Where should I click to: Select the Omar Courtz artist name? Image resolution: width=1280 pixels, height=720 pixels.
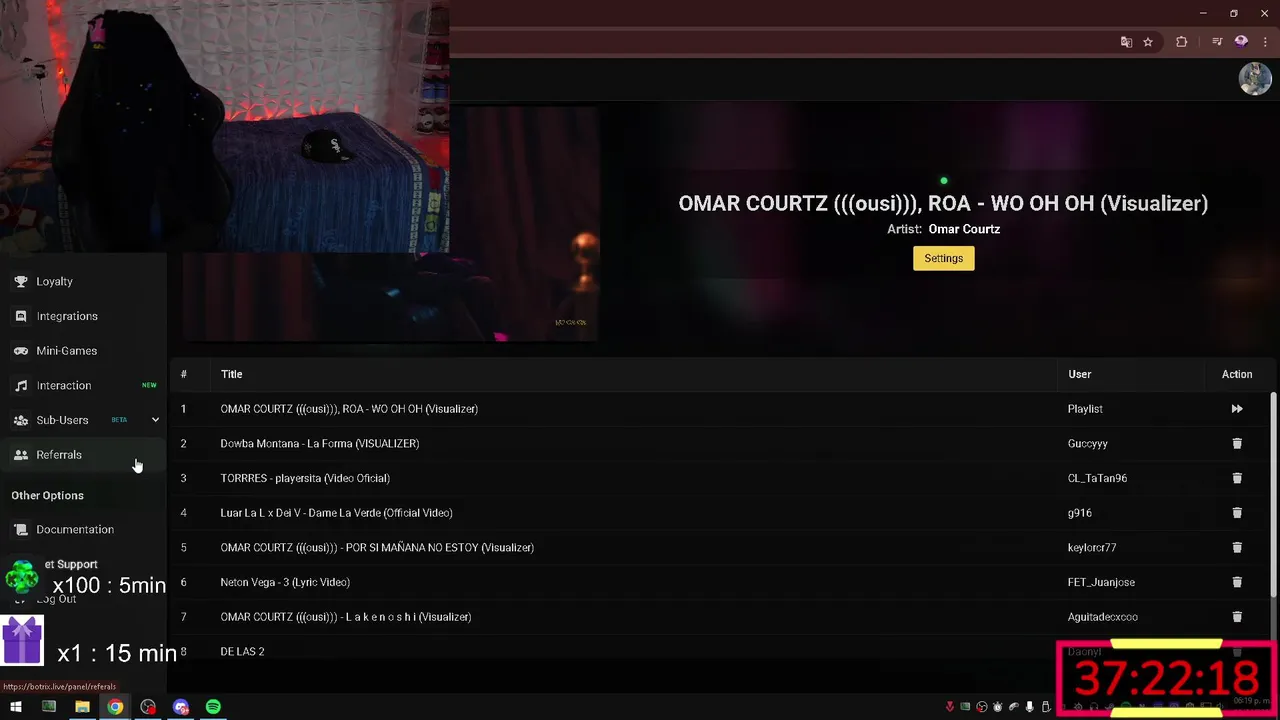(964, 229)
